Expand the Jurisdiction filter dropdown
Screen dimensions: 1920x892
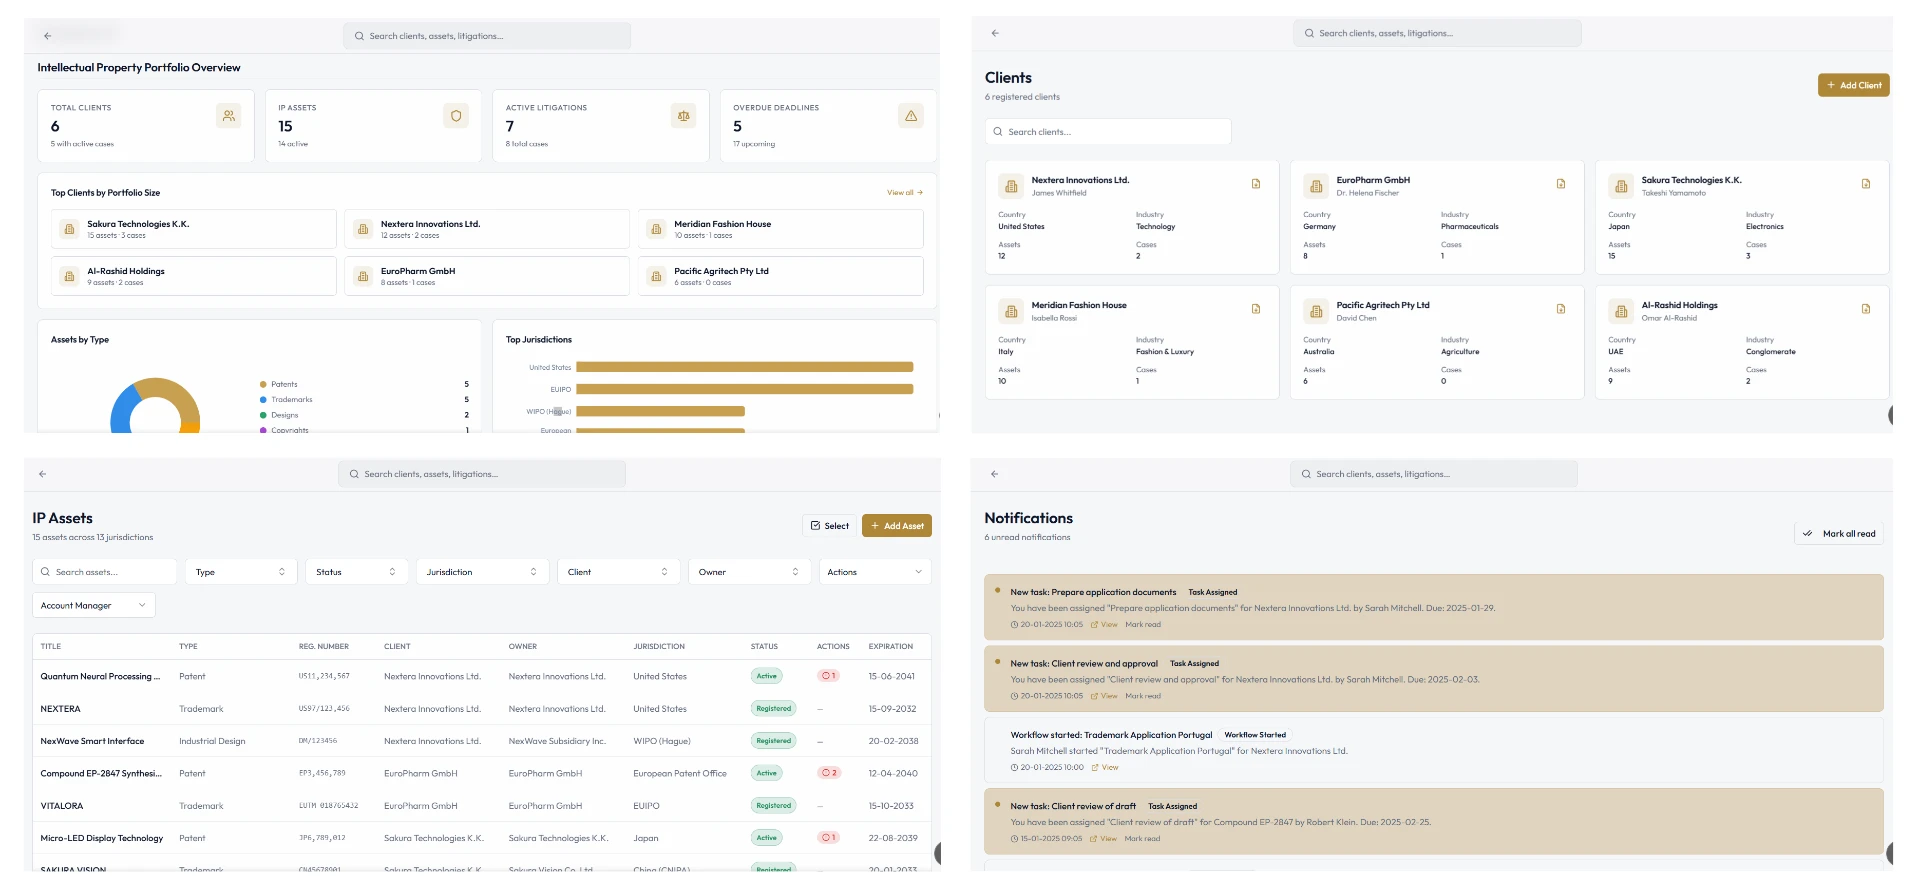click(x=482, y=572)
